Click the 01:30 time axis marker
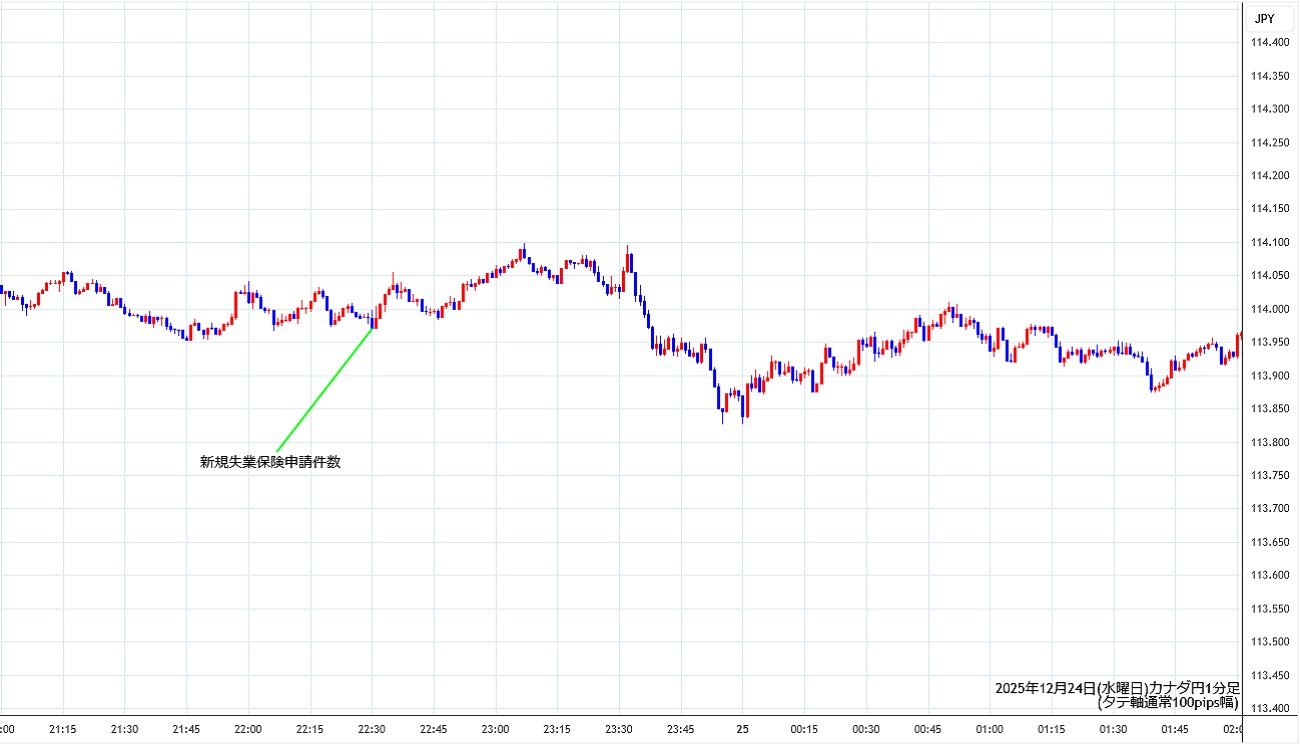 coord(1113,729)
